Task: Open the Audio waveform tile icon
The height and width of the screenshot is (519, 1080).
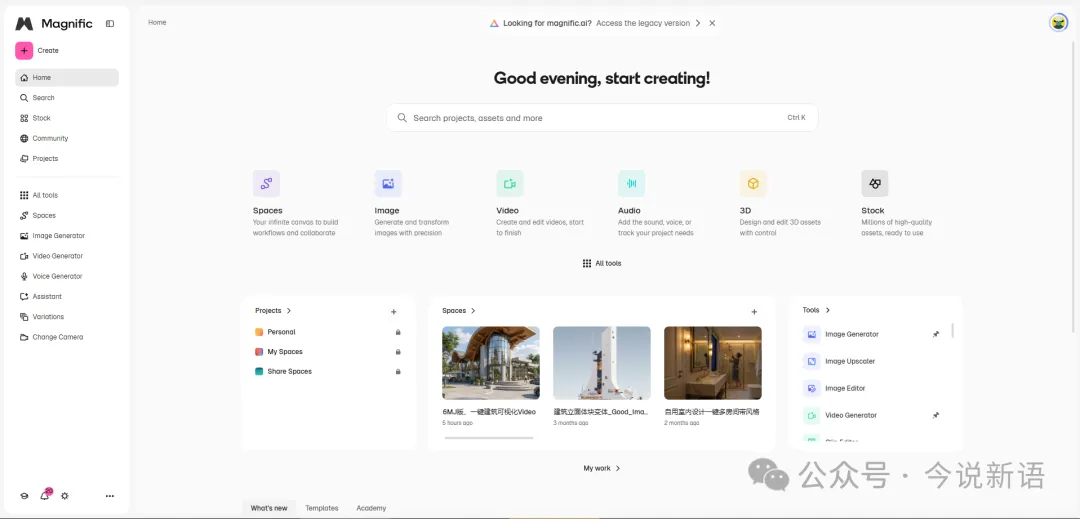Action: (x=631, y=183)
